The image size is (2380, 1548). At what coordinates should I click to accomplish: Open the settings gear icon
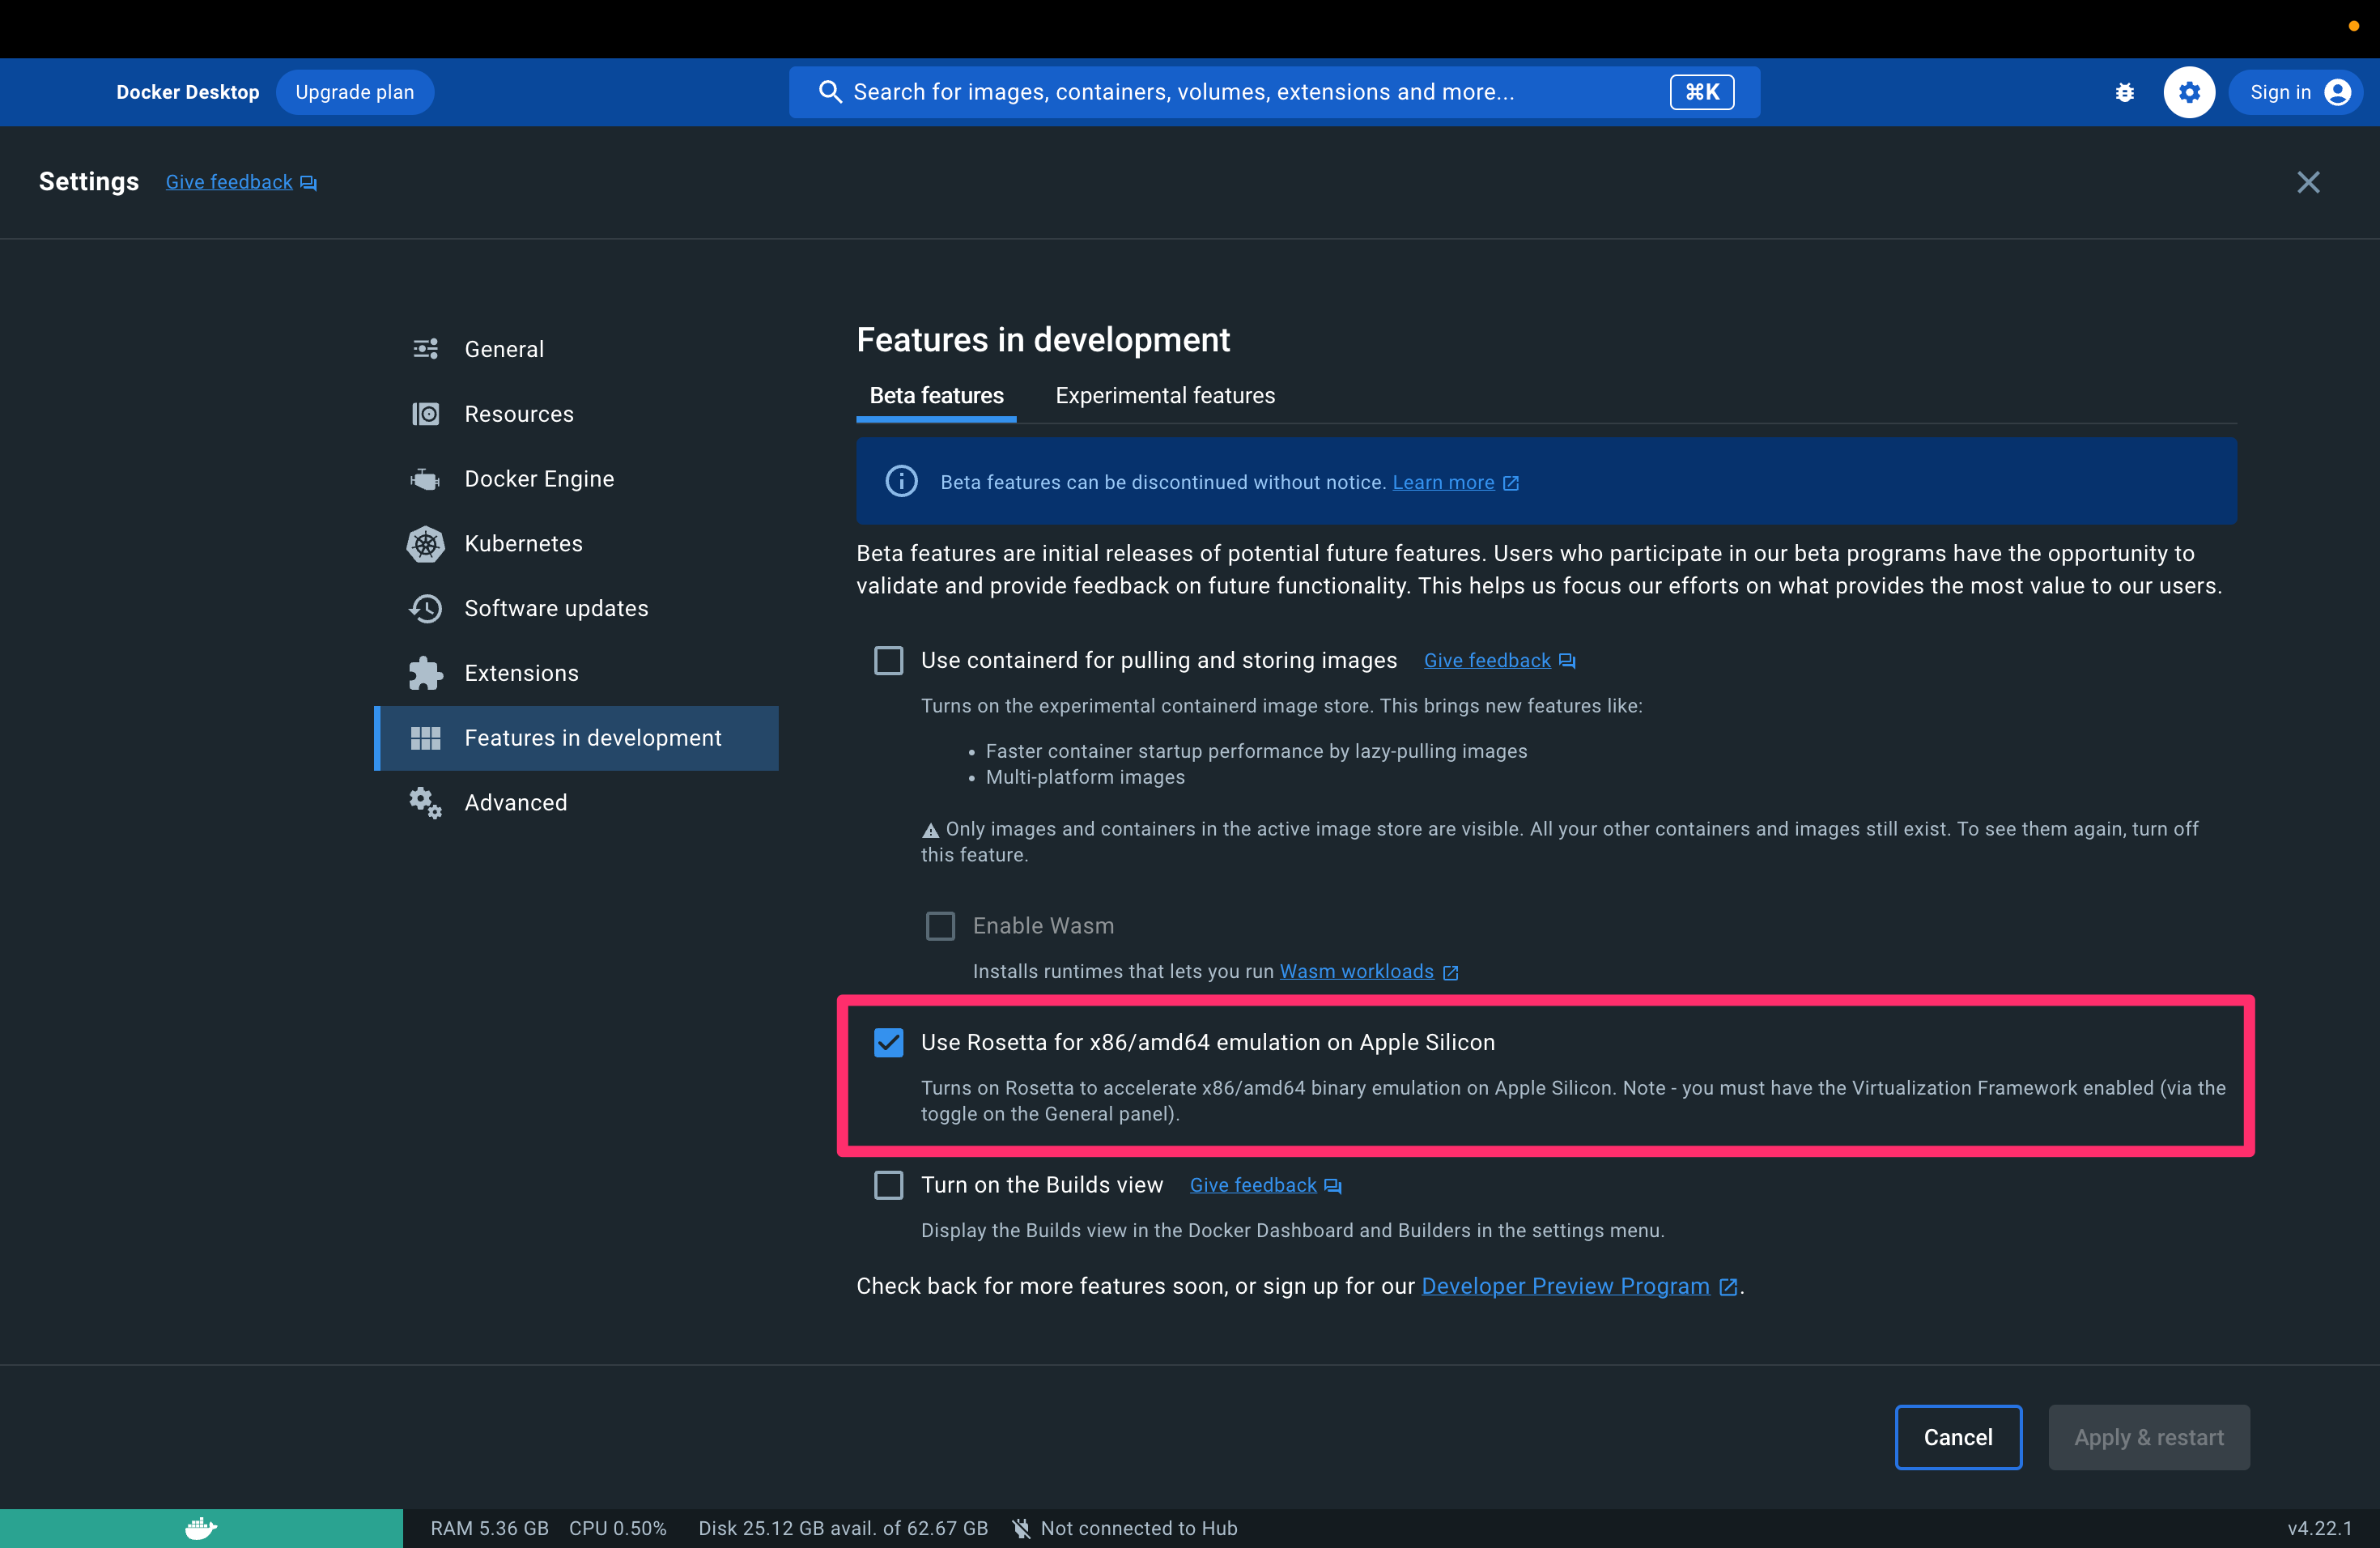(x=2189, y=92)
